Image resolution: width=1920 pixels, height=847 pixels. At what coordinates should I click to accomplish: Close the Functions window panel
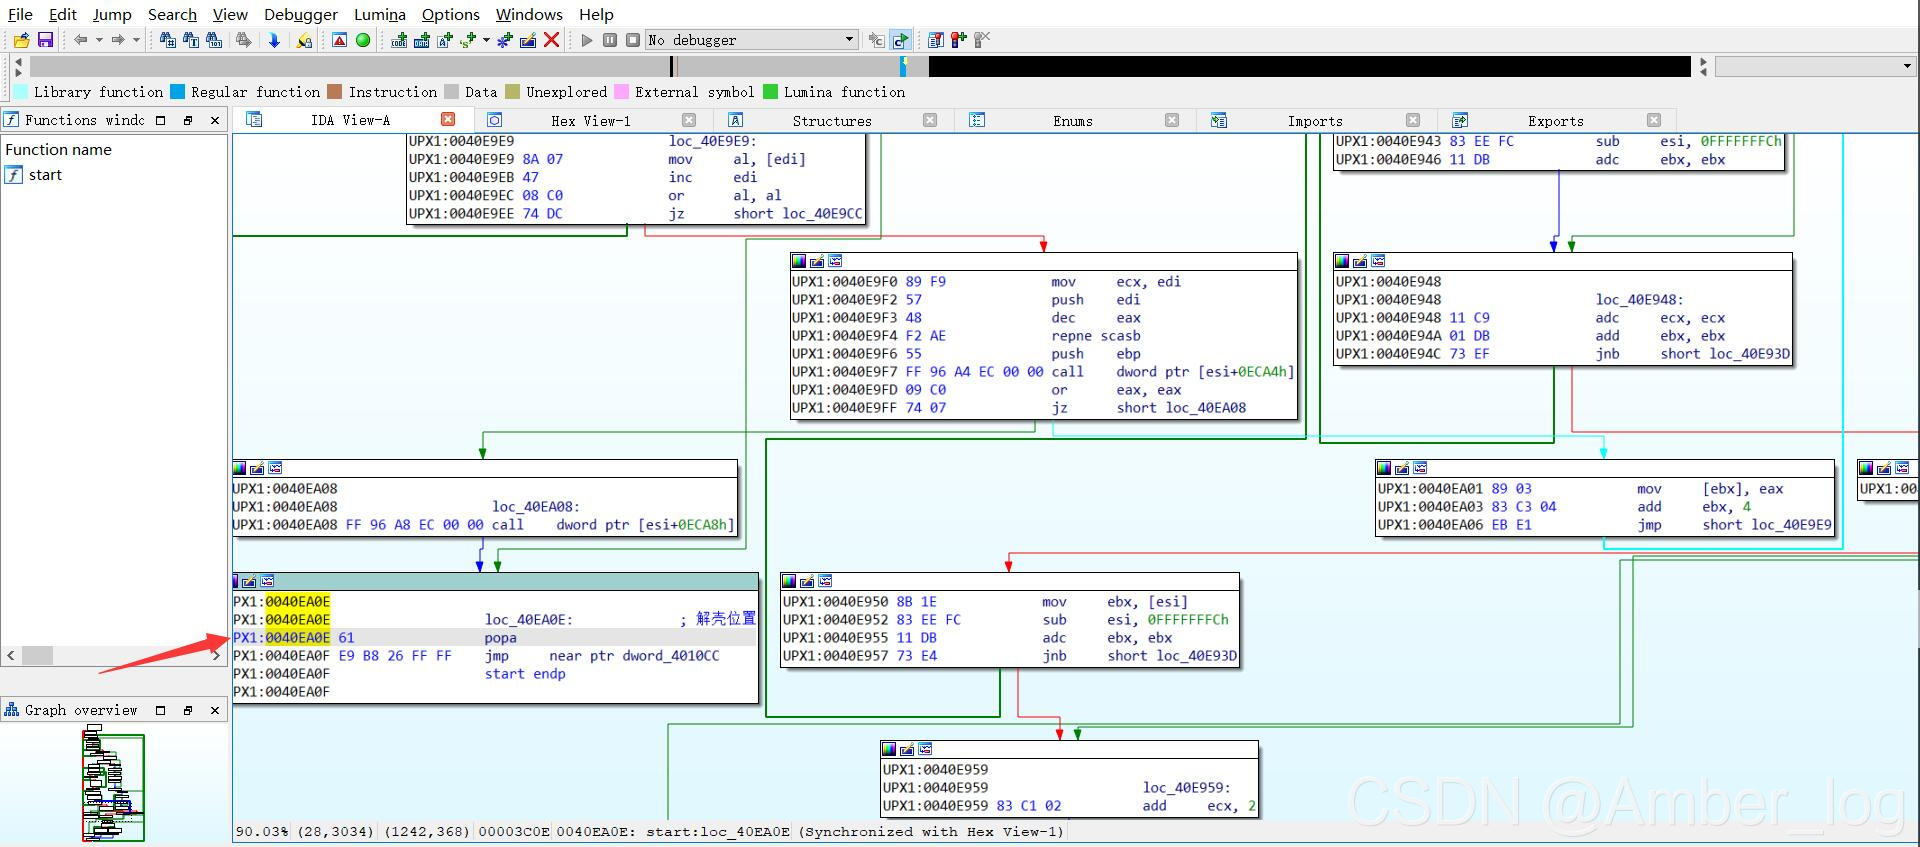(215, 120)
